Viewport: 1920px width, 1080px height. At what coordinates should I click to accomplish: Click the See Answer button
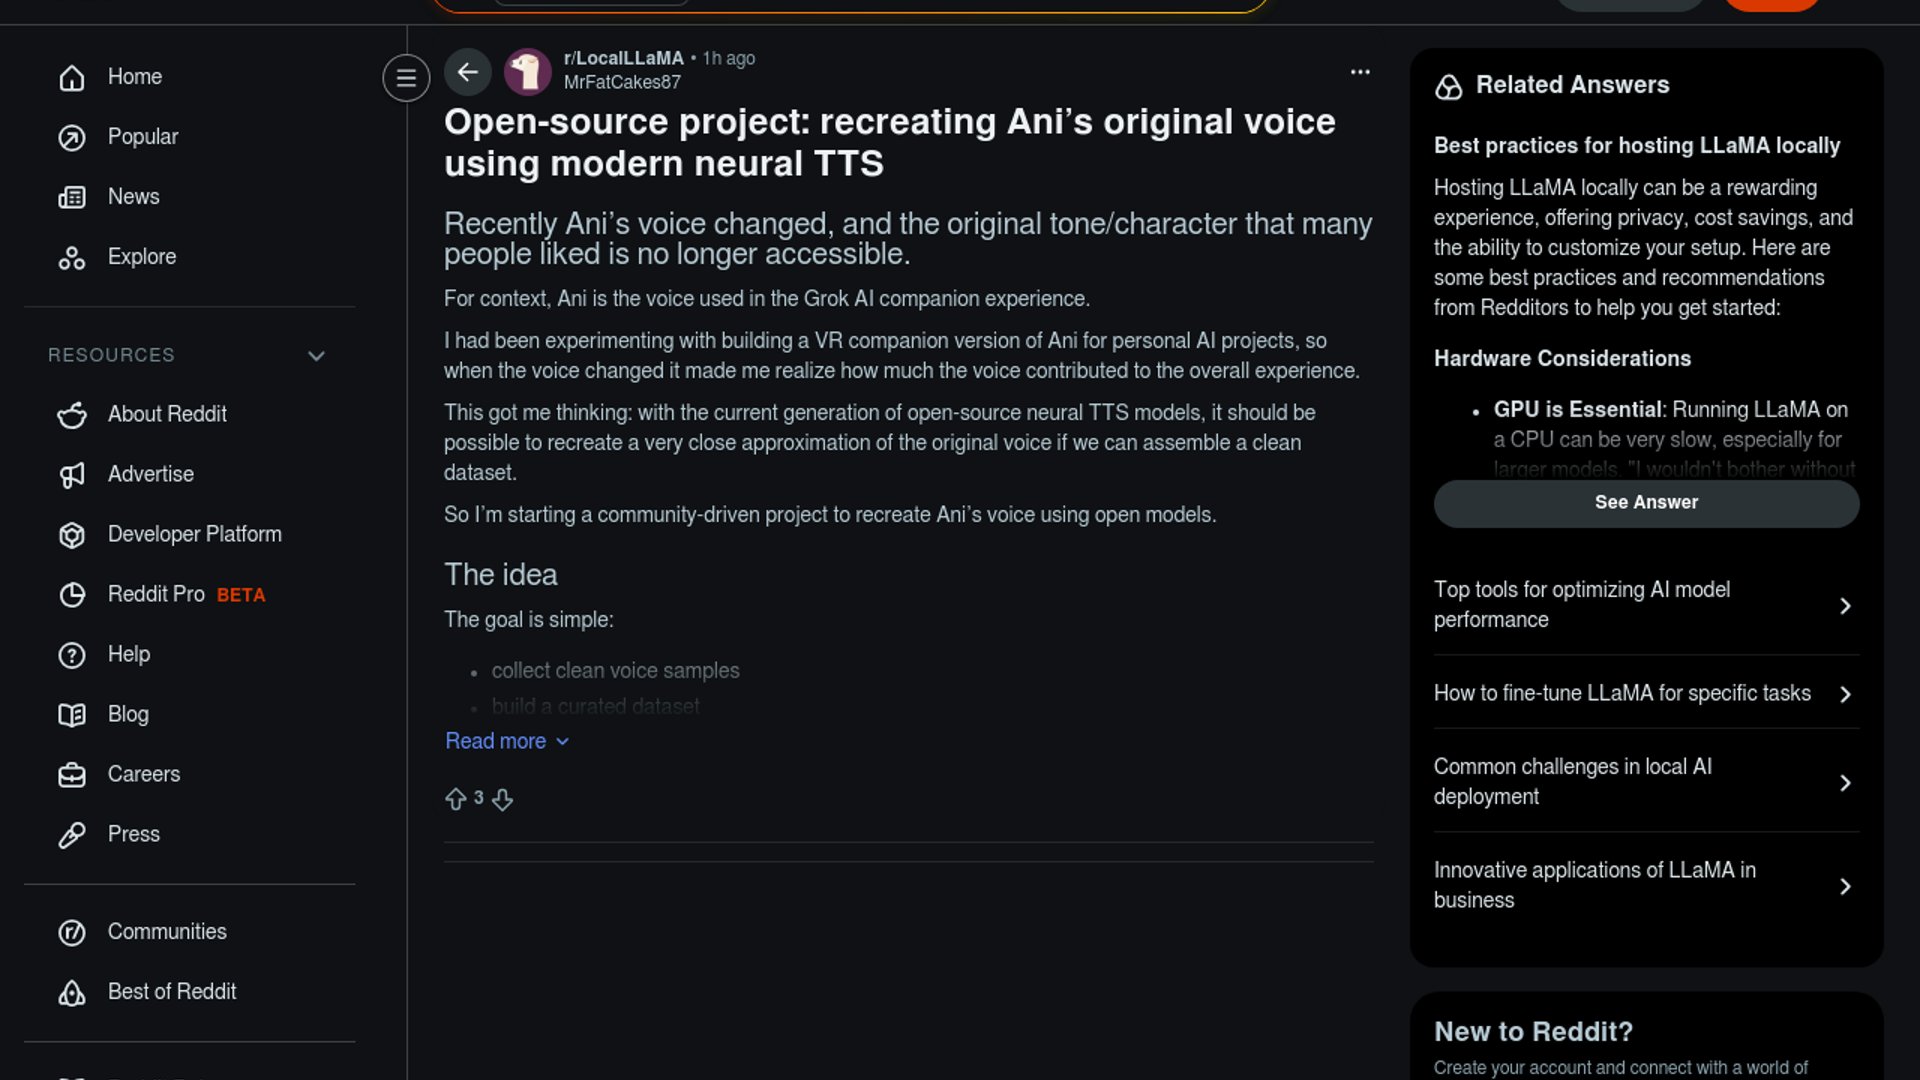tap(1646, 503)
